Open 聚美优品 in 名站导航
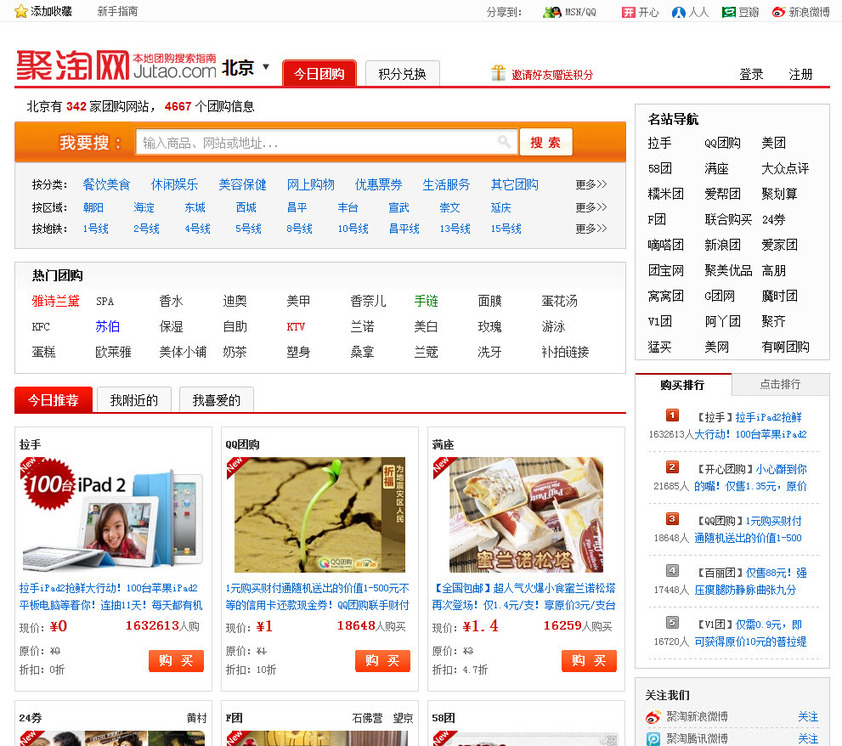The width and height of the screenshot is (842, 746). tap(728, 271)
